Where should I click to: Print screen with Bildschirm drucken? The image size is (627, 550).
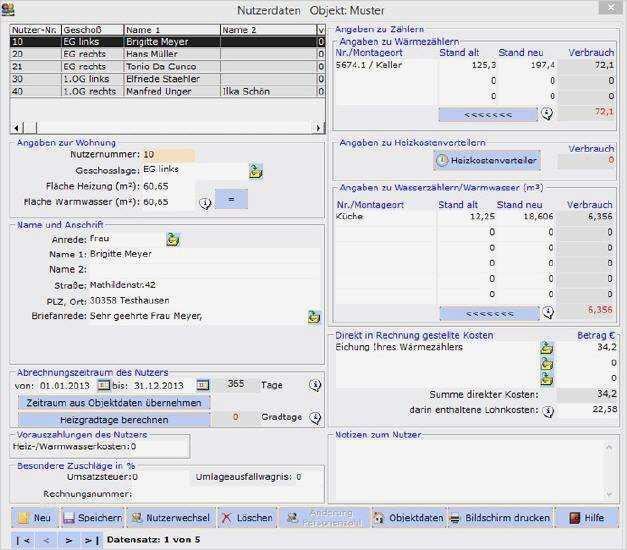500,518
